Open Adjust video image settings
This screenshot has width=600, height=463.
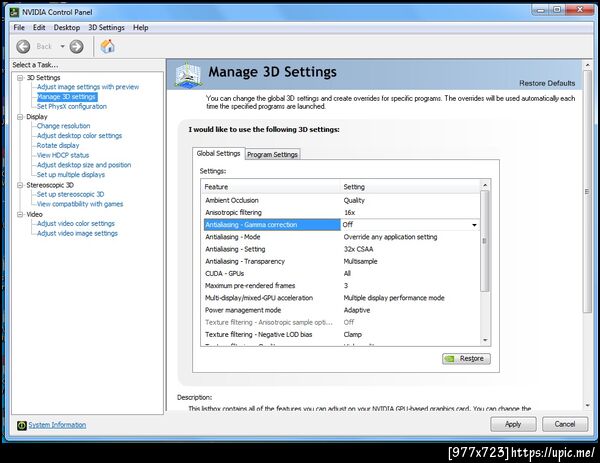[77, 233]
